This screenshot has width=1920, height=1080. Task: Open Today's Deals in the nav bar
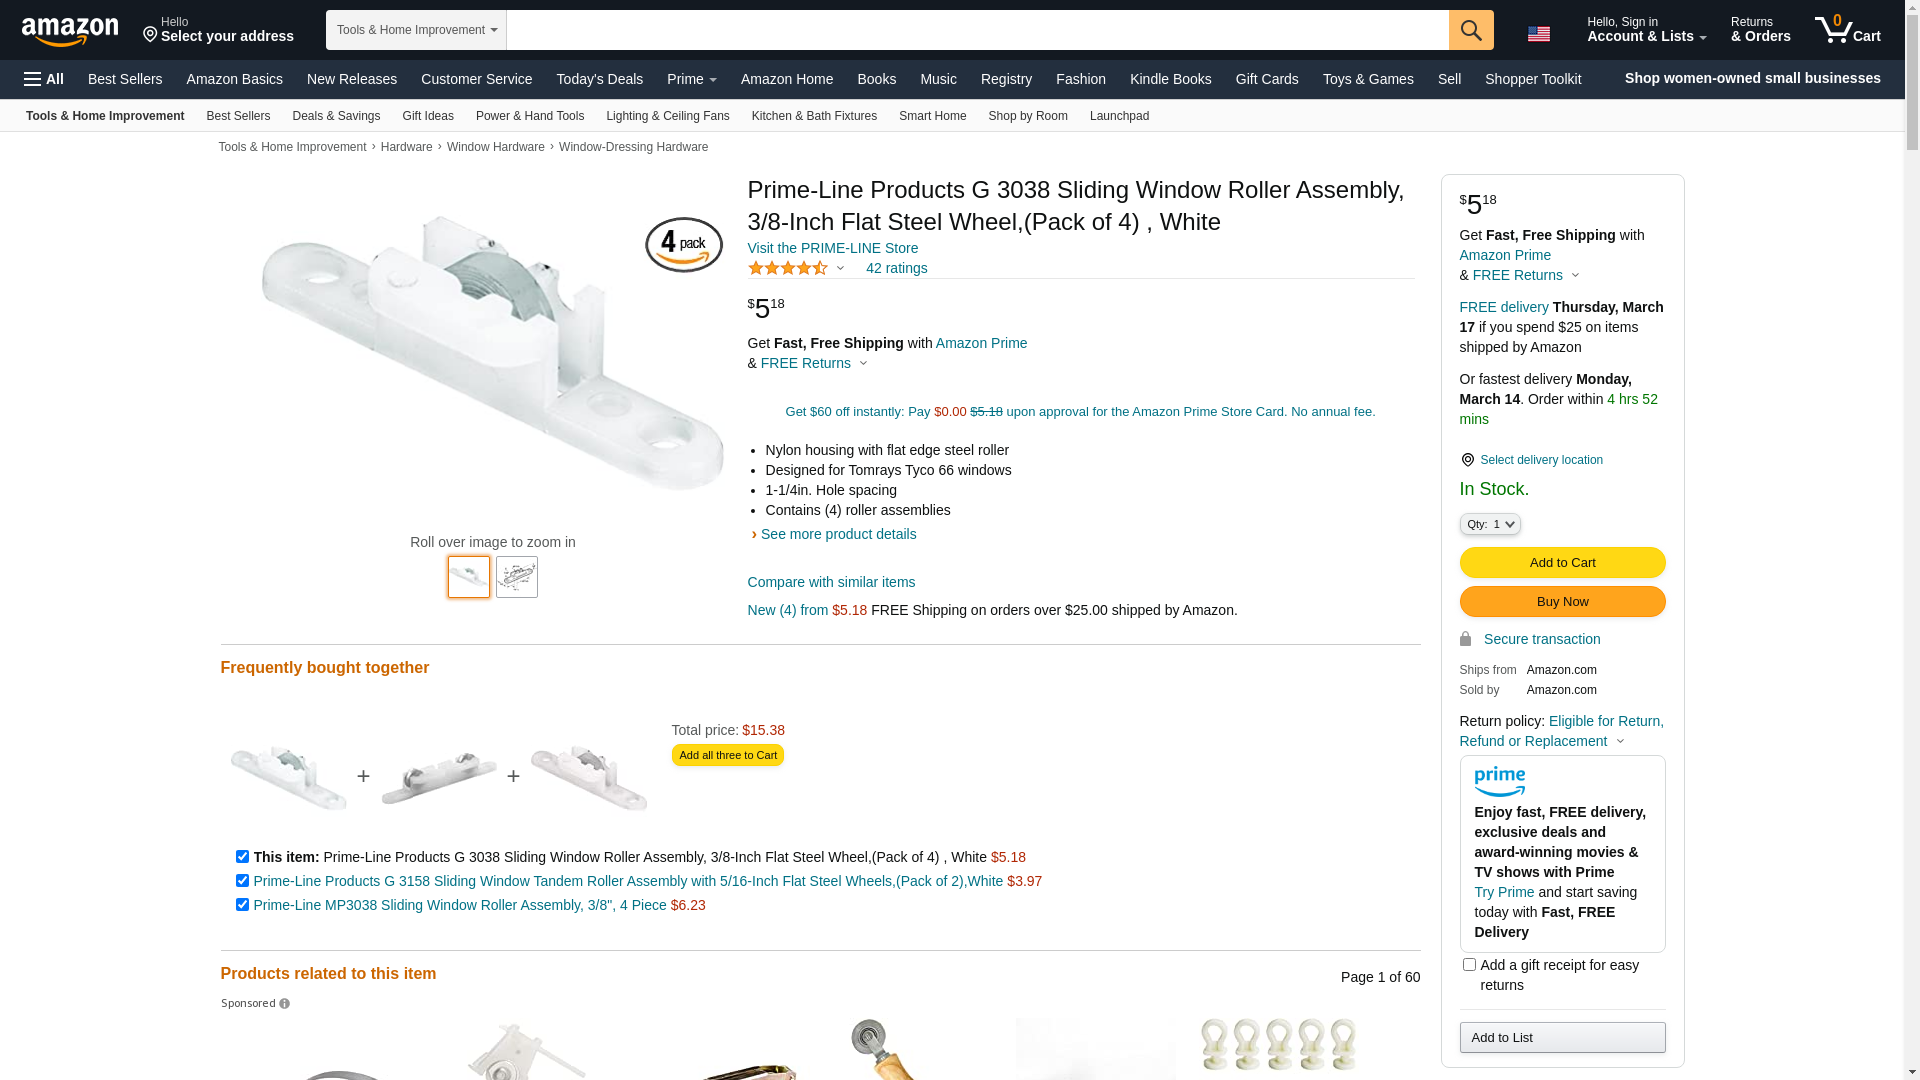click(599, 79)
